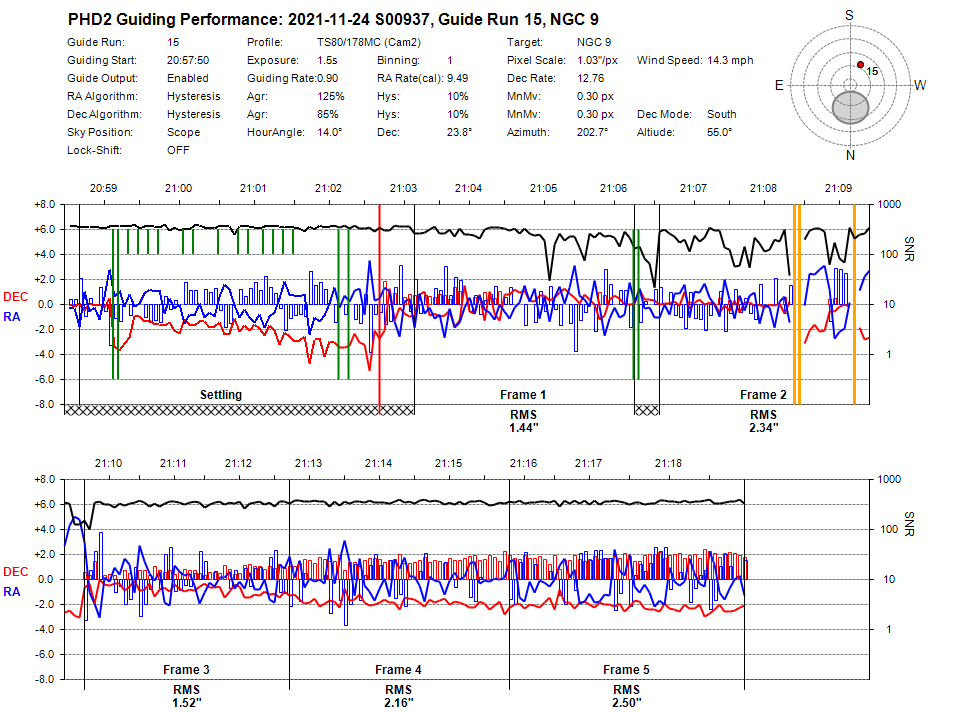The height and width of the screenshot is (712, 956).
Task: Click the Guide Output value Enabled
Action: tap(188, 78)
